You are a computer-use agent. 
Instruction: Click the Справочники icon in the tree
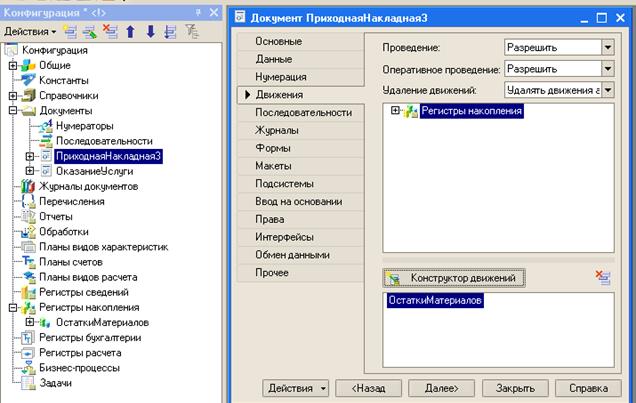pyautogui.click(x=28, y=96)
